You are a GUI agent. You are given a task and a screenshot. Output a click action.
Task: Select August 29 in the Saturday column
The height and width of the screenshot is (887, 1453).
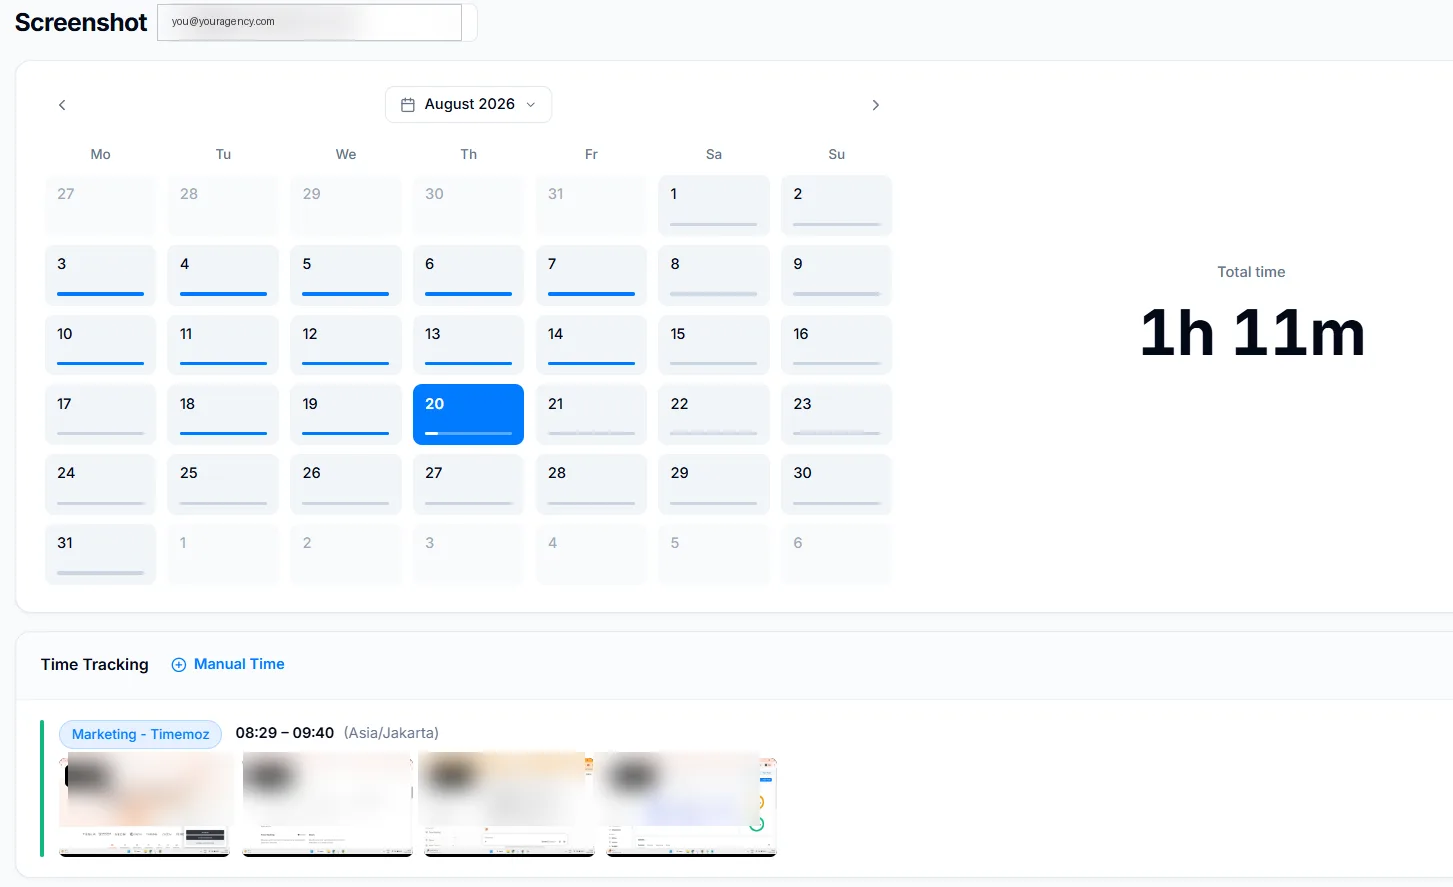pos(714,484)
